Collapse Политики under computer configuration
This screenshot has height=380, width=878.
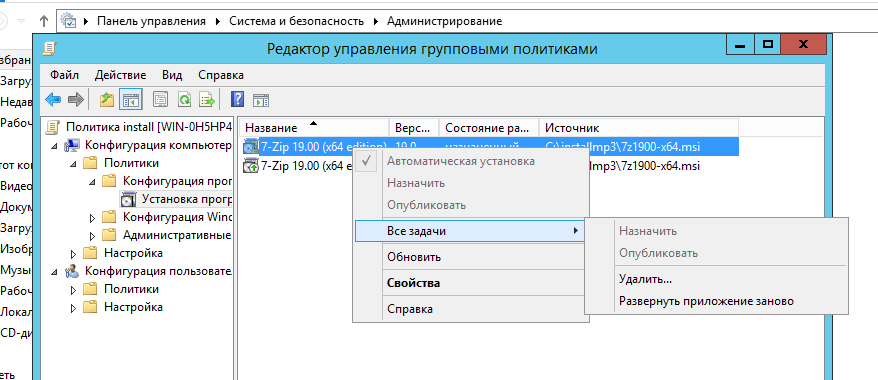pyautogui.click(x=73, y=164)
